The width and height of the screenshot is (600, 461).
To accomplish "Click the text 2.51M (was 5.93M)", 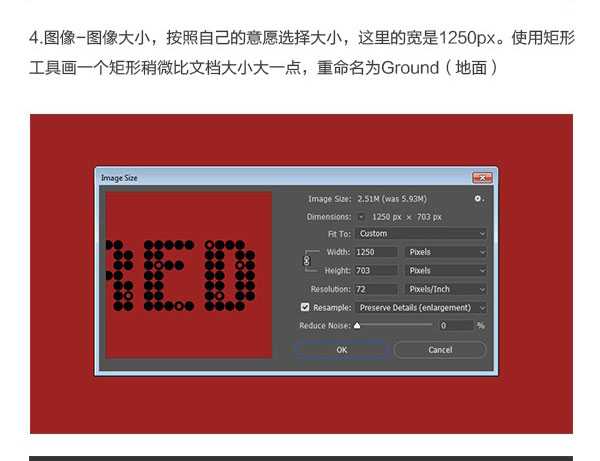I will (x=392, y=199).
